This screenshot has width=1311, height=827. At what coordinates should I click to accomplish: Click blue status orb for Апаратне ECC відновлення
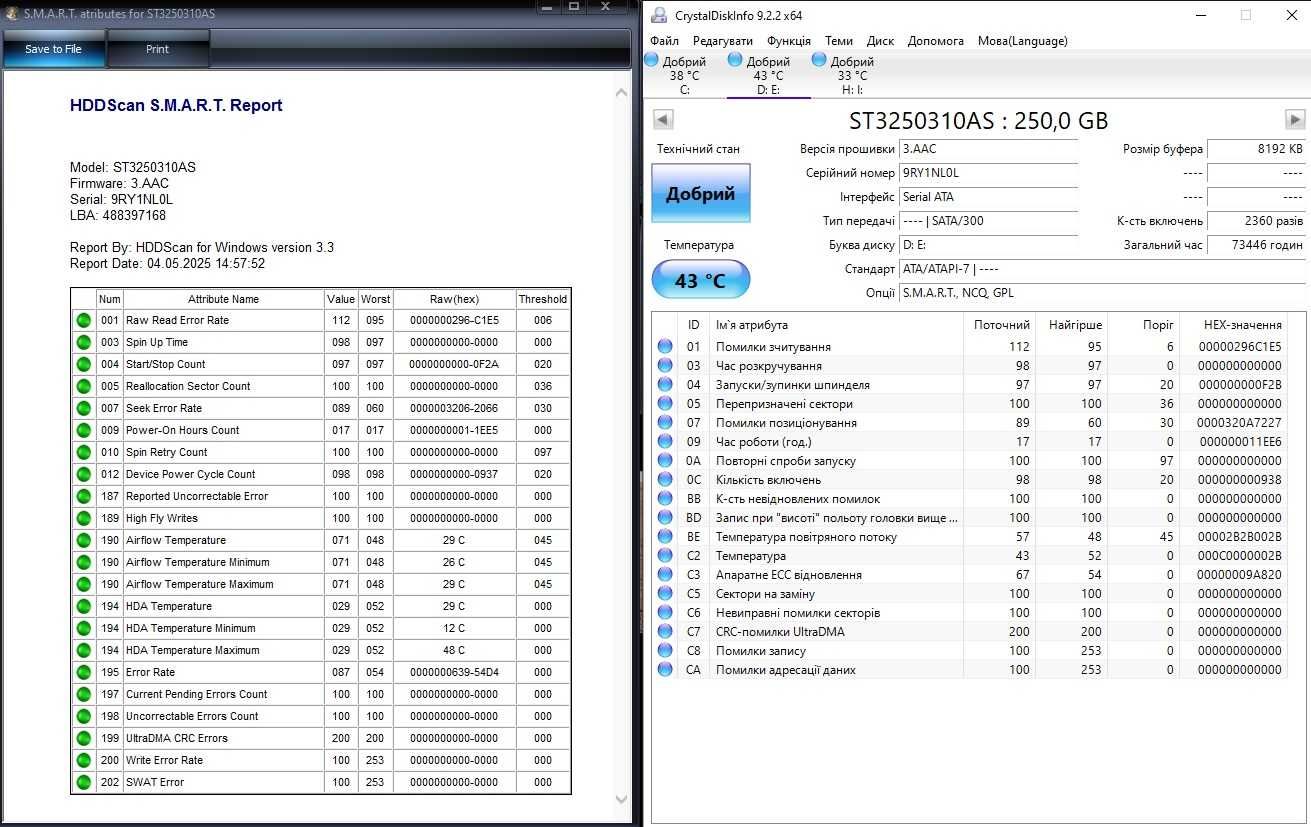(665, 574)
